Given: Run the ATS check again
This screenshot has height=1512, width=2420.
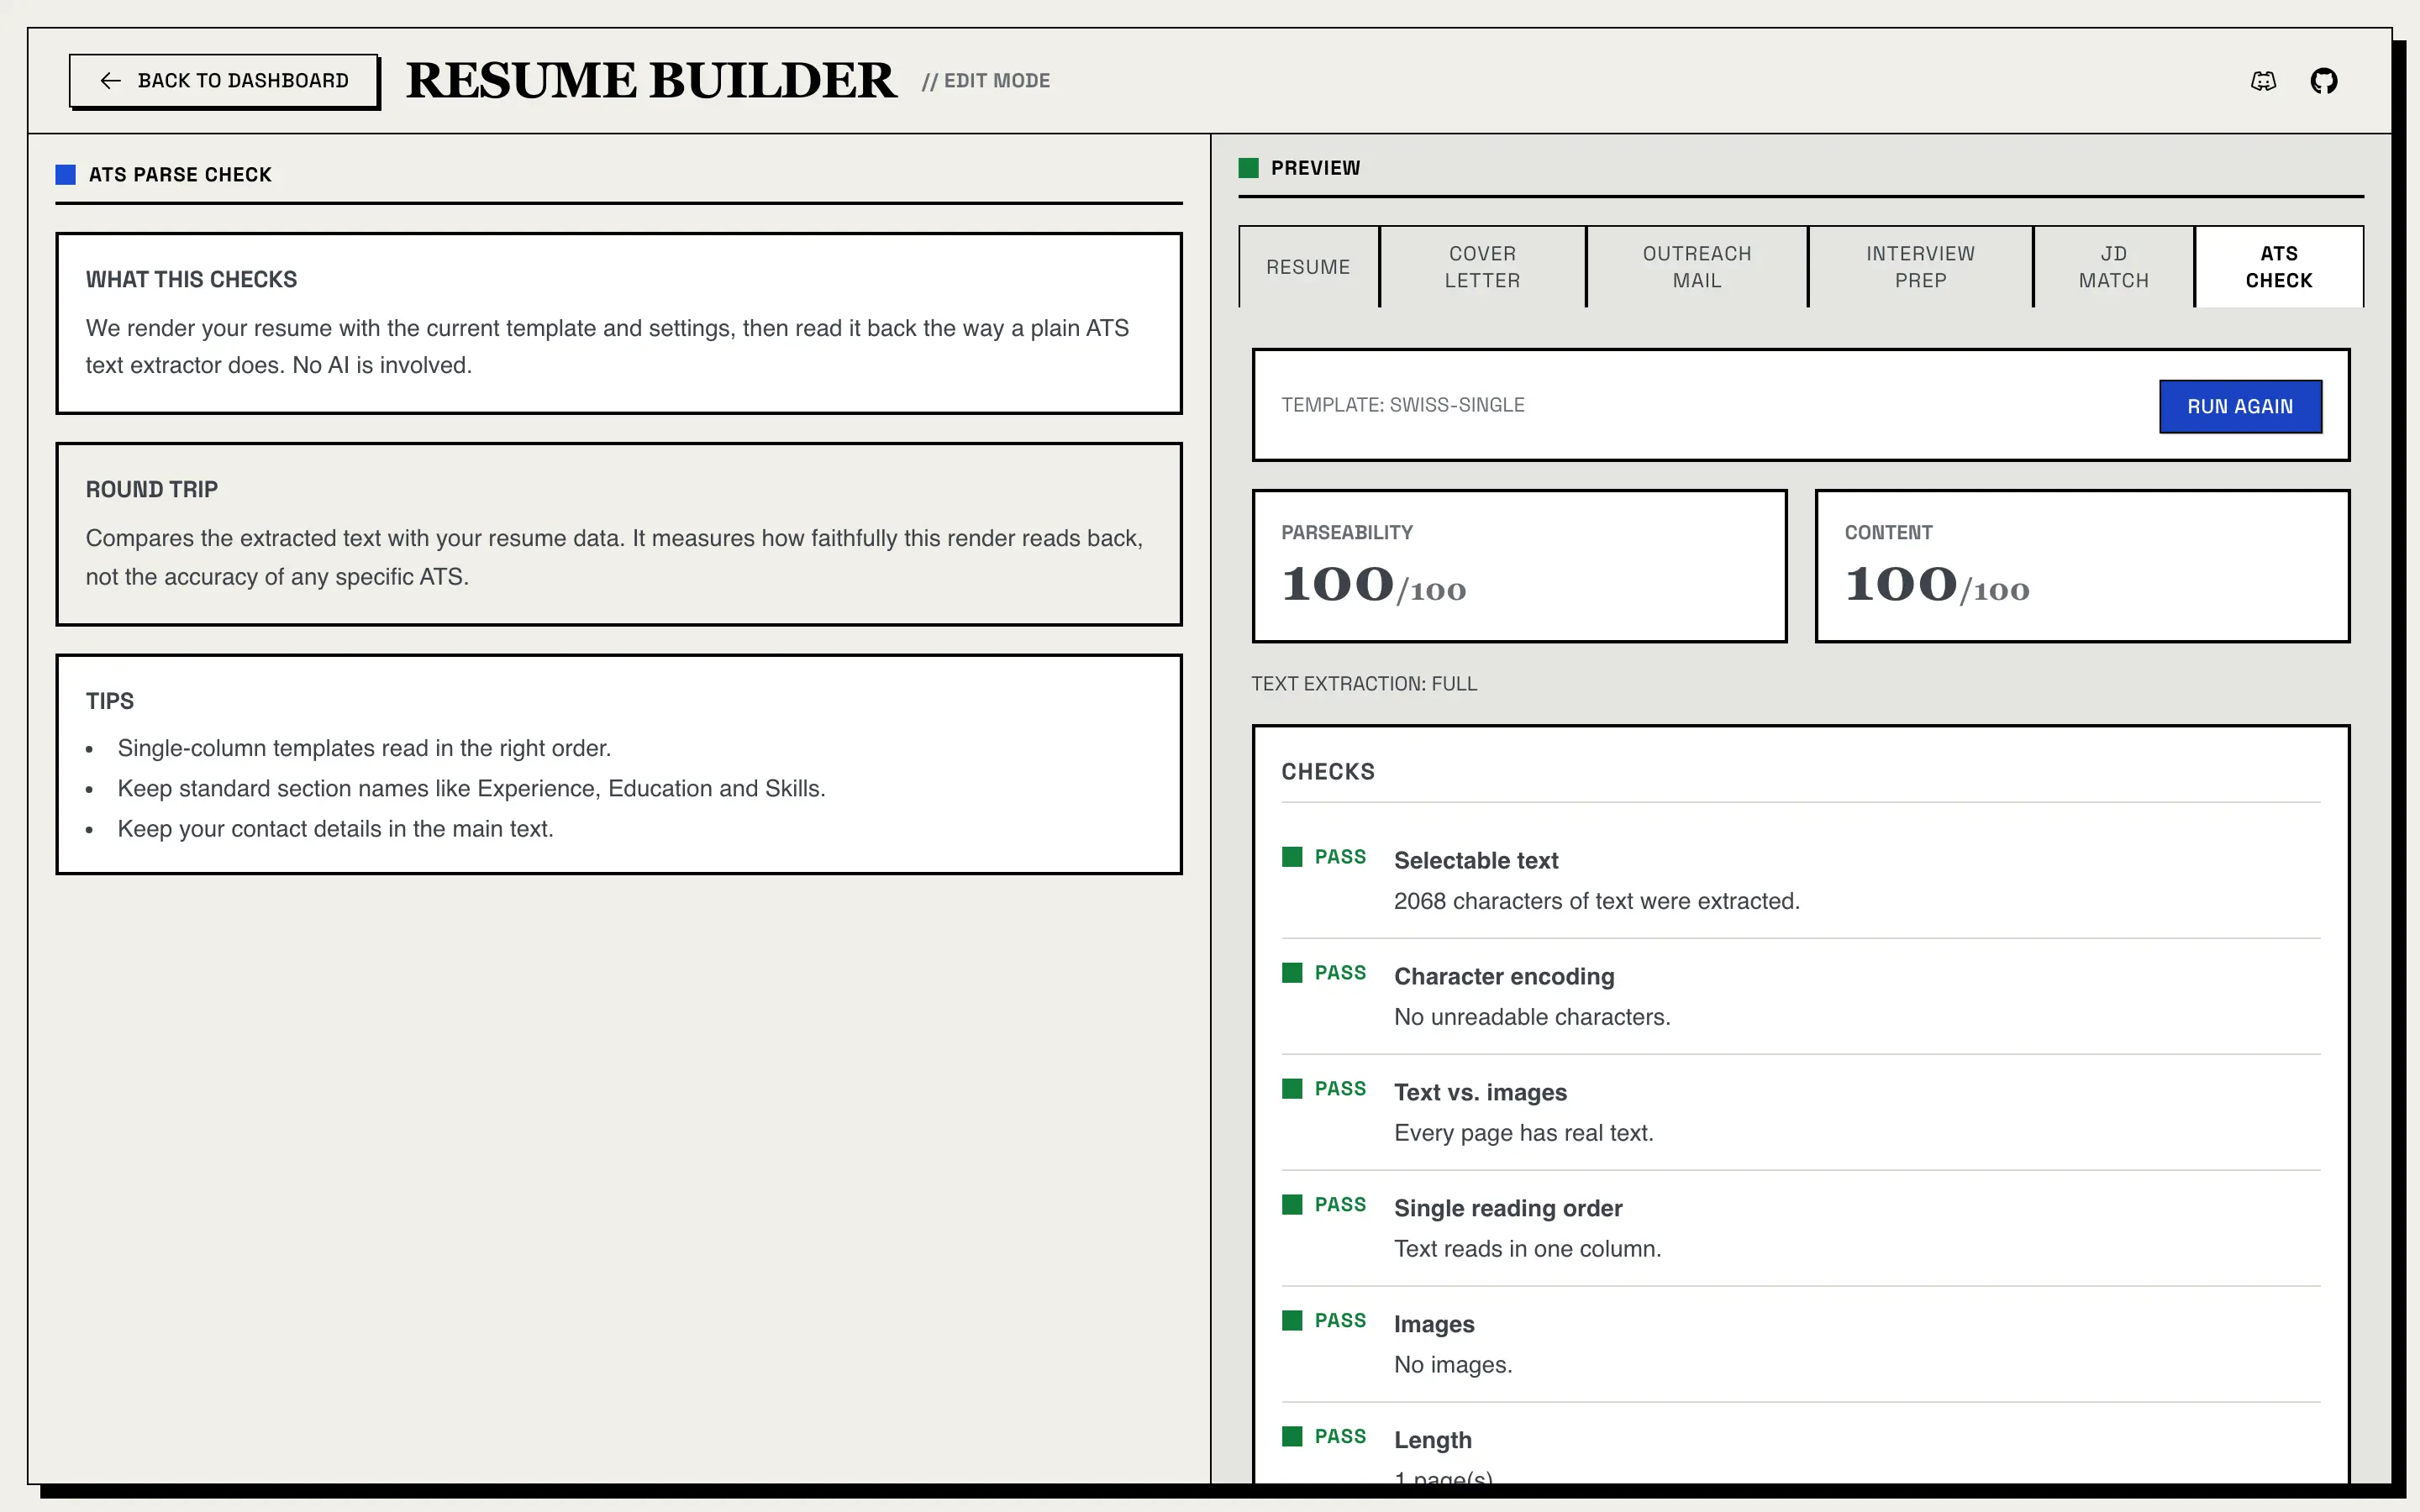Looking at the screenshot, I should pyautogui.click(x=2240, y=406).
